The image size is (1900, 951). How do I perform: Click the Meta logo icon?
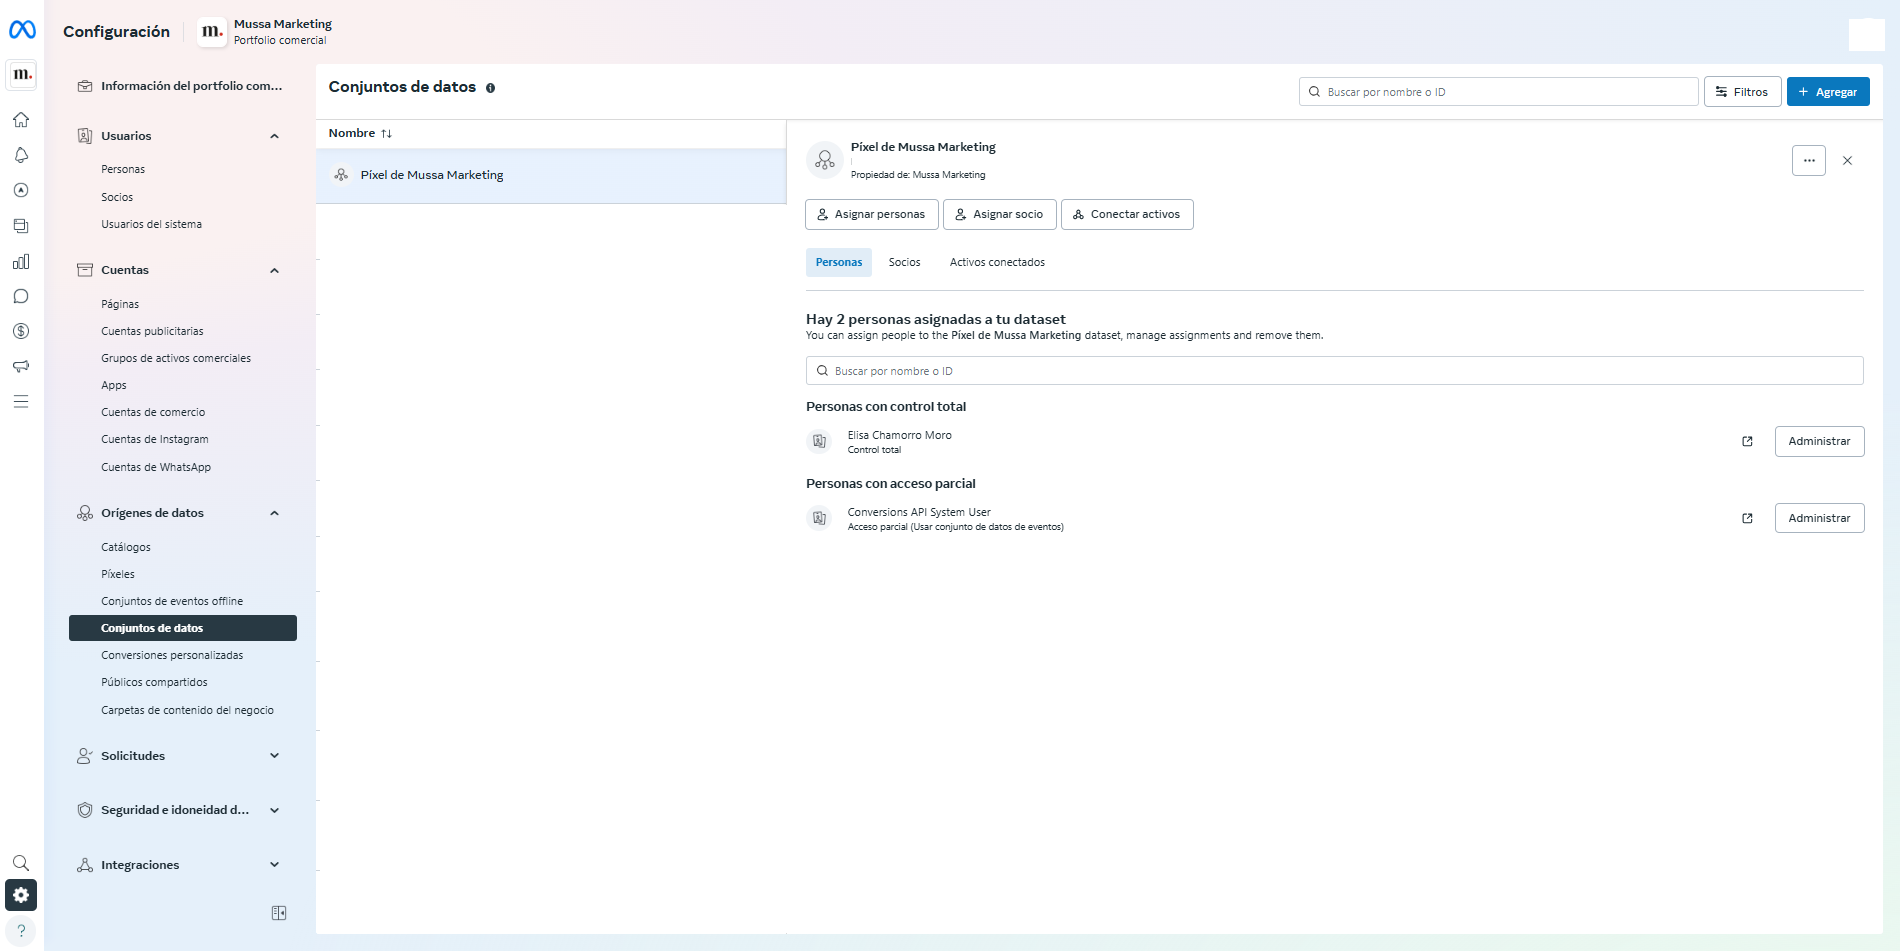pos(22,30)
